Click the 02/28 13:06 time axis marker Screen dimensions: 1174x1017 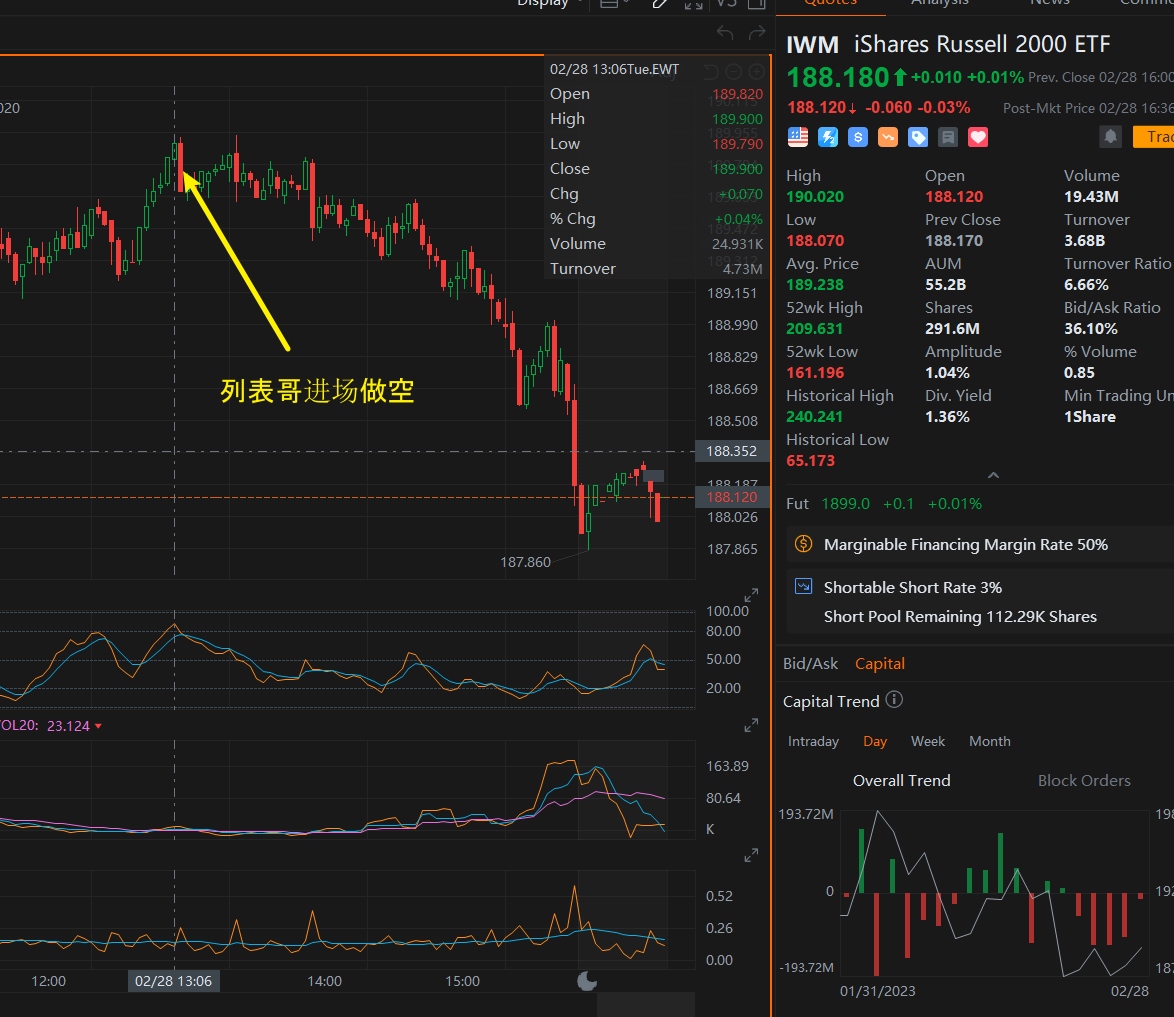[x=174, y=981]
